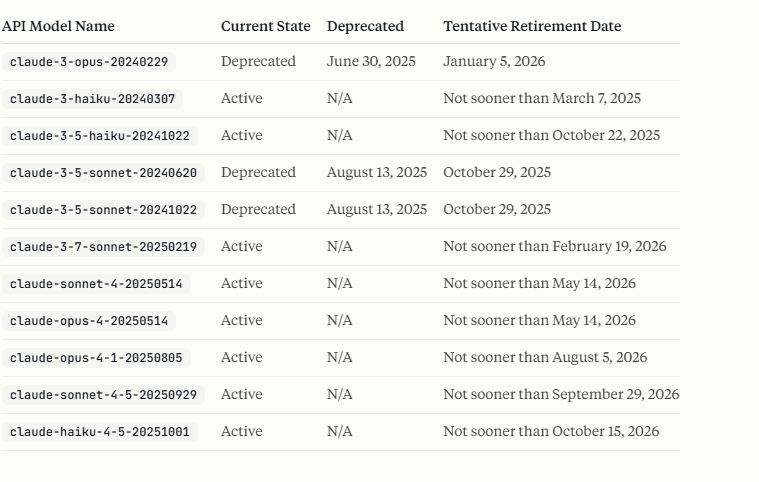Viewport: 759px width, 482px height.
Task: Click the January 5, 2026 retirement date
Action: [x=494, y=62]
